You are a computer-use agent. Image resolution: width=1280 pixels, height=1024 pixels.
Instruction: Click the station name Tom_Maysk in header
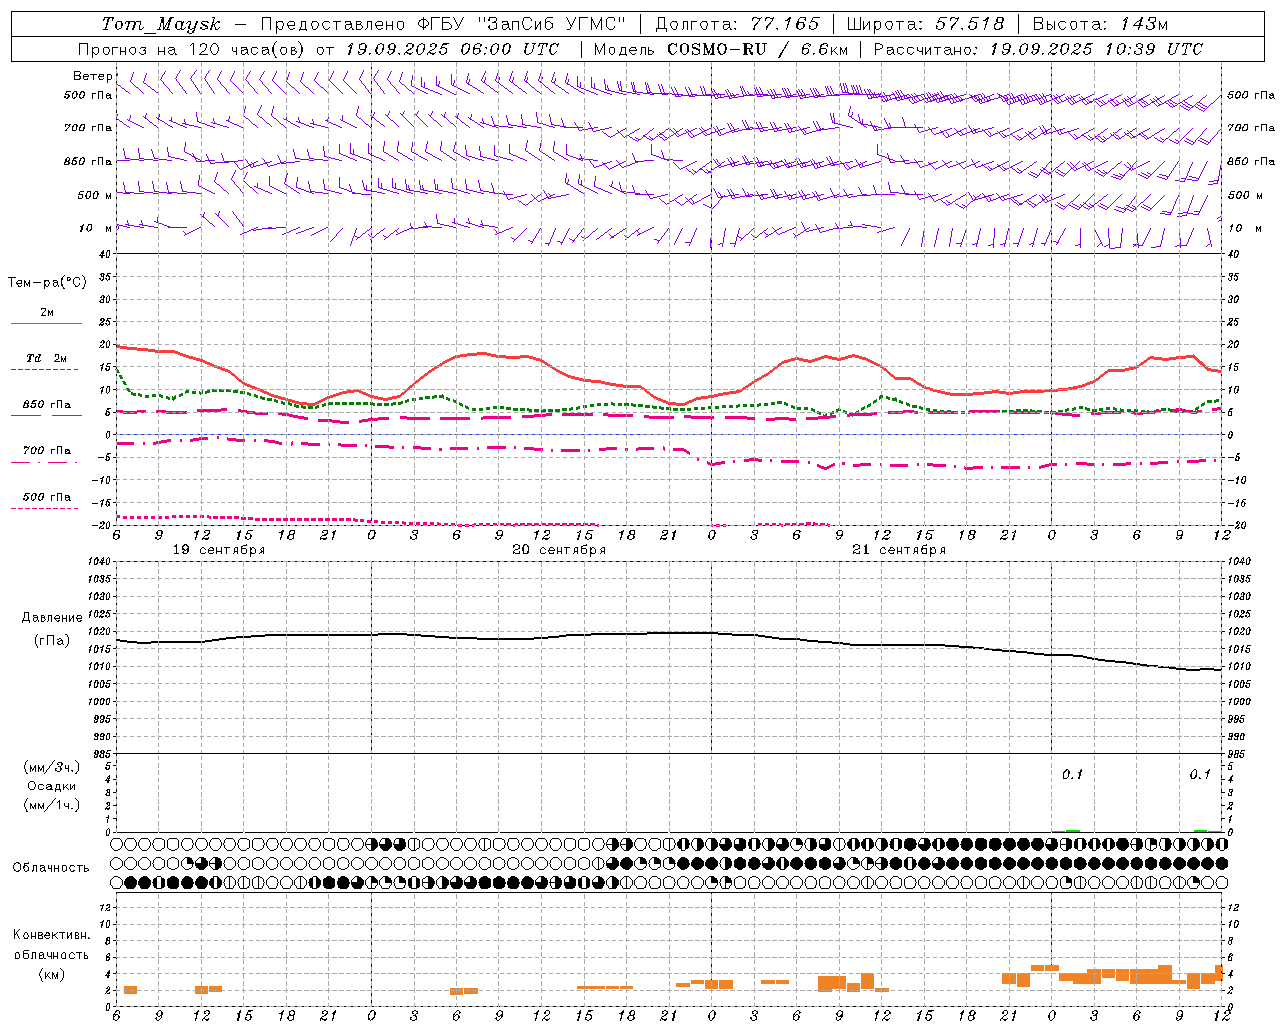point(161,24)
